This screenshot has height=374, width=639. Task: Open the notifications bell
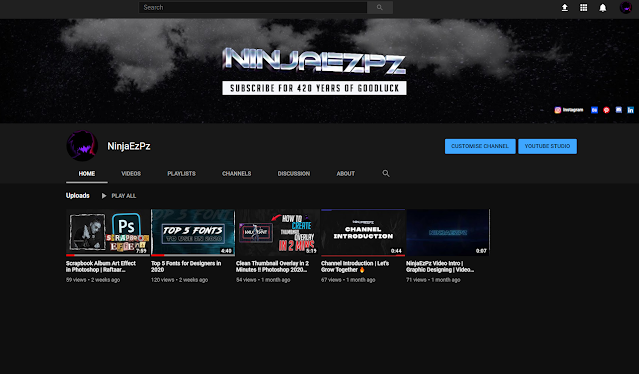tap(603, 7)
